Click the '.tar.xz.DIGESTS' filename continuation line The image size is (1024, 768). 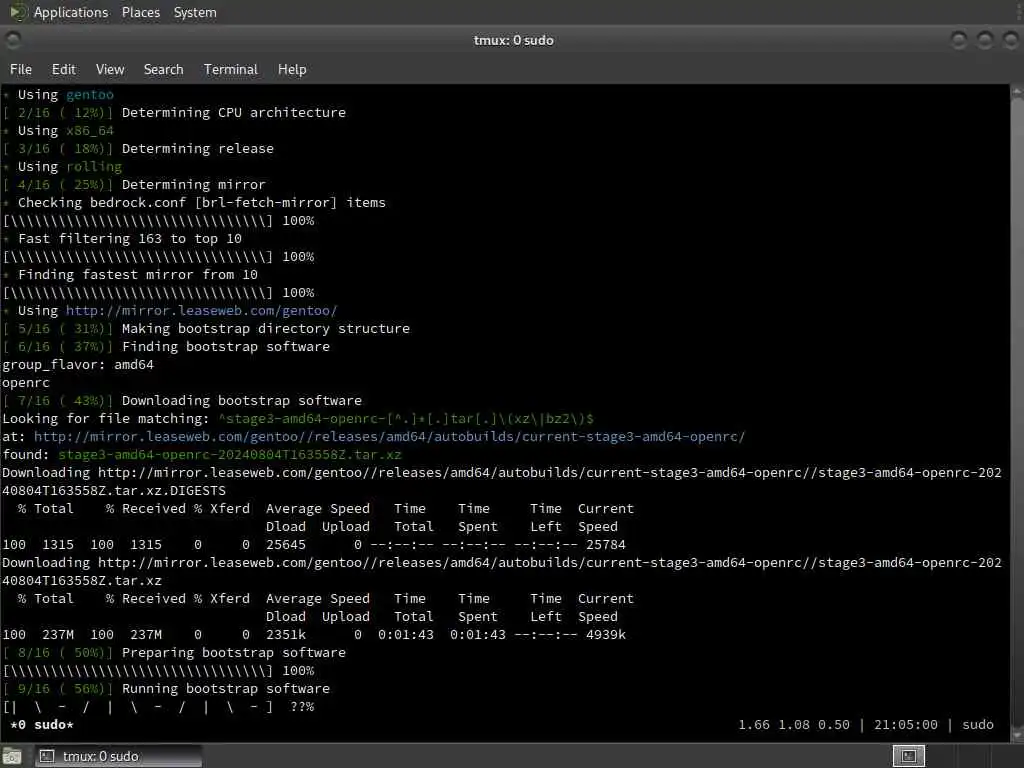[x=114, y=490]
